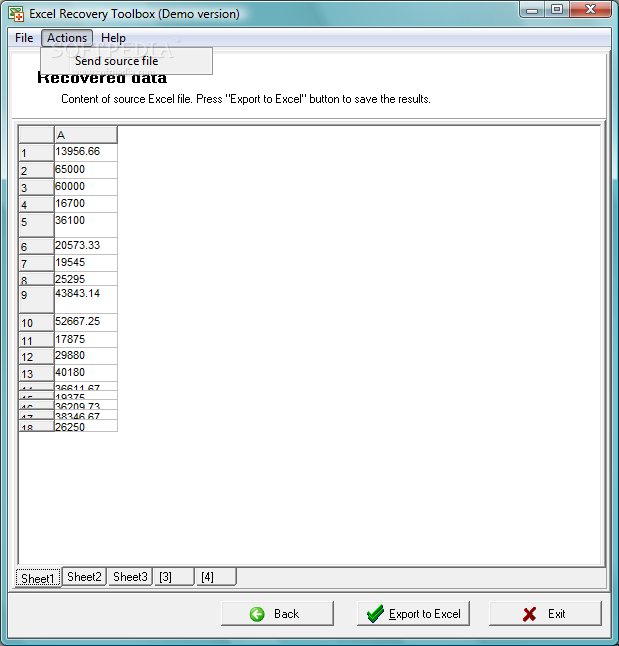
Task: Select row header 5
Action: [x=37, y=225]
